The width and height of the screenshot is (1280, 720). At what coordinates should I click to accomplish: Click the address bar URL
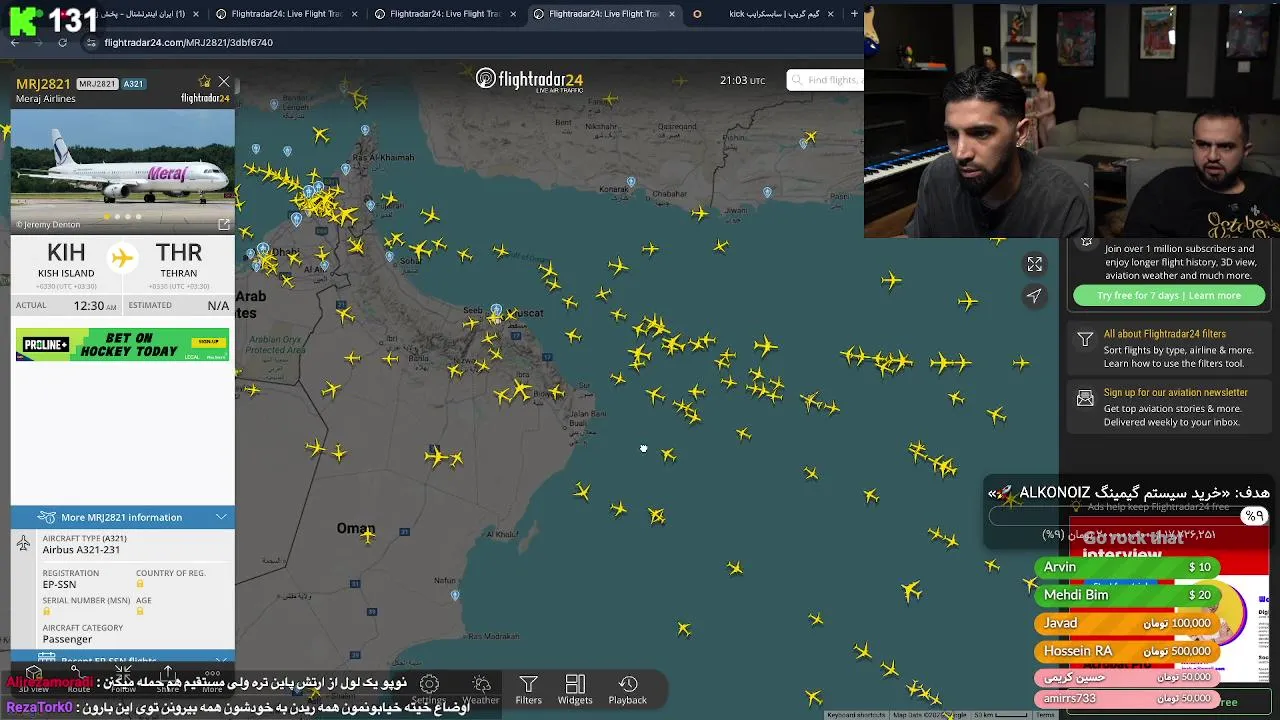188,42
